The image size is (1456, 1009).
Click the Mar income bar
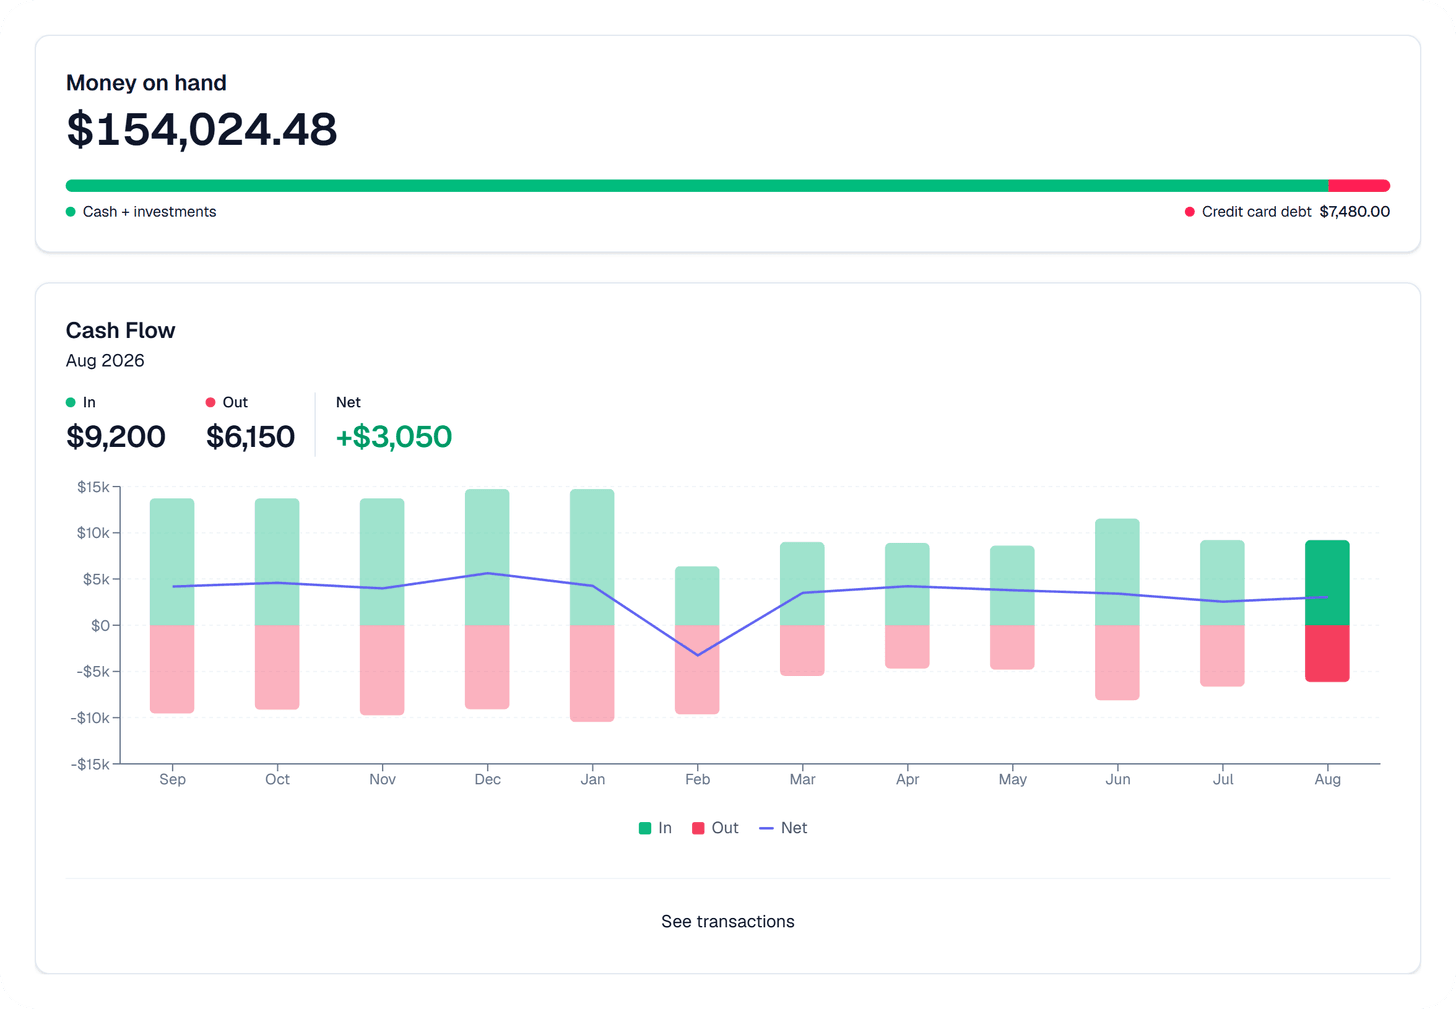[802, 584]
